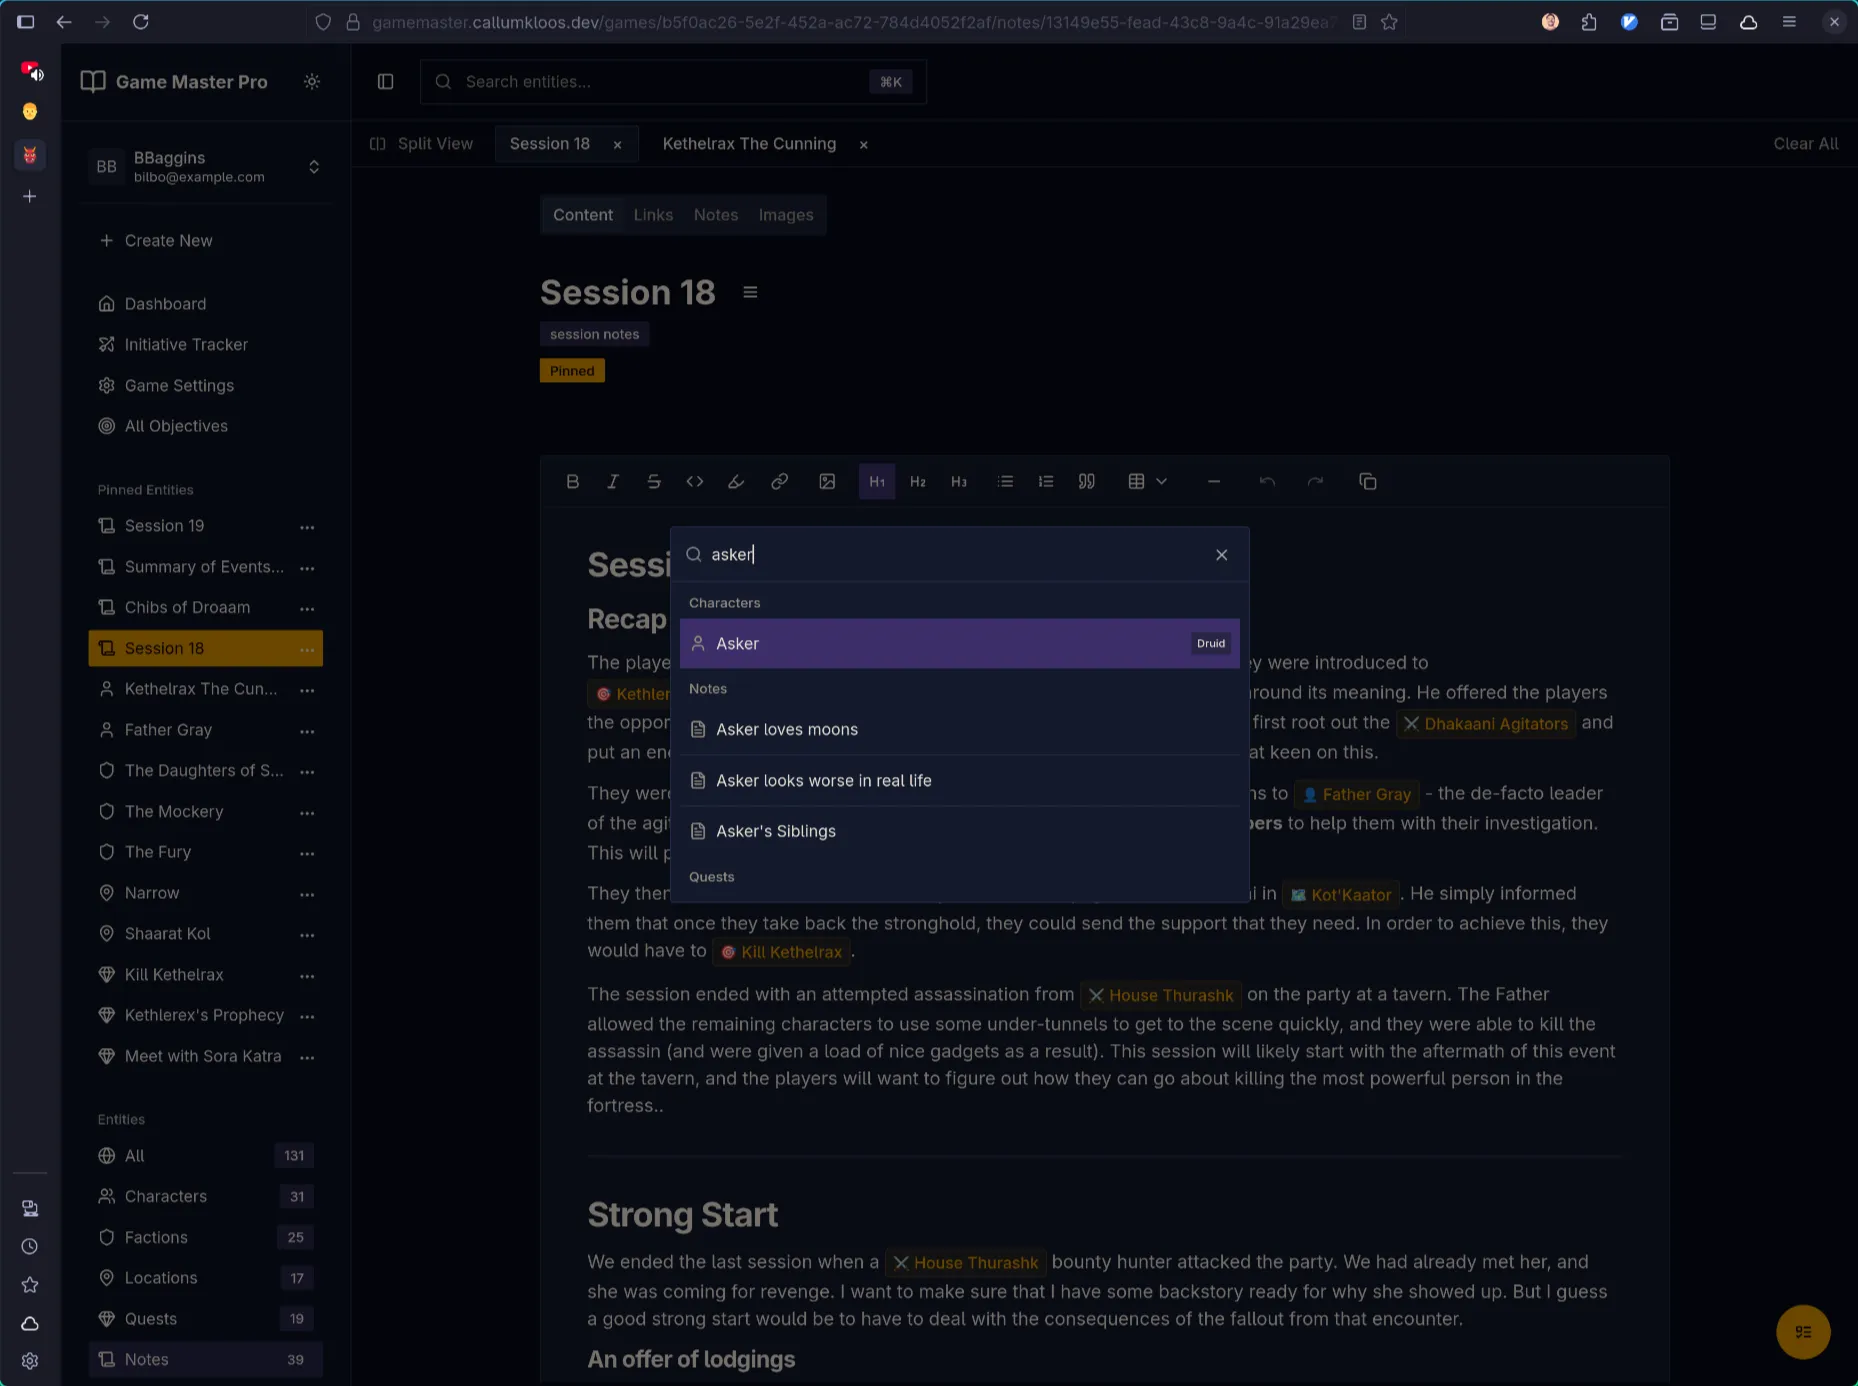Toggle bold formatting in editor toolbar

[x=572, y=482]
